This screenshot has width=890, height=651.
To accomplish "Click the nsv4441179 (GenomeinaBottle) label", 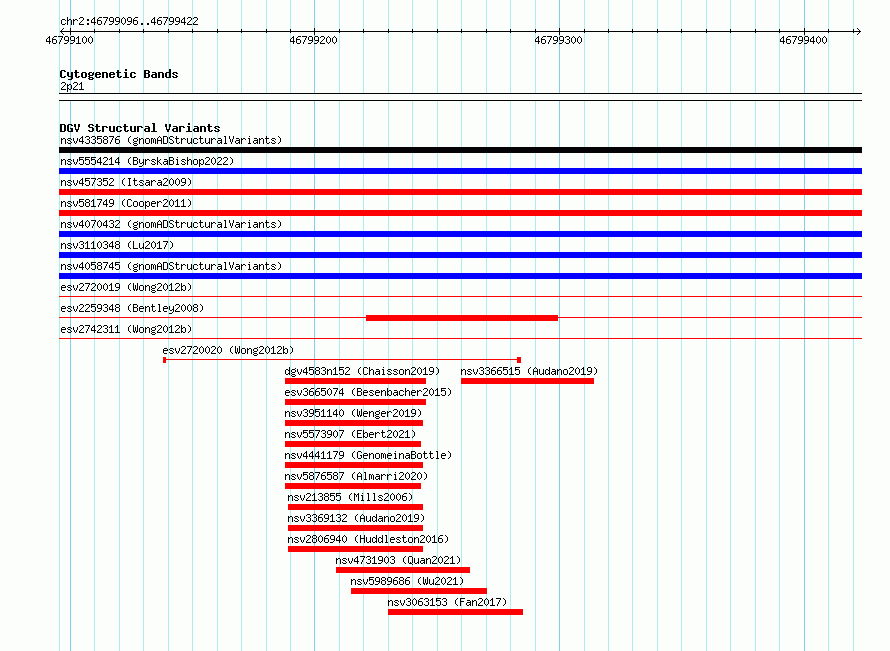I will click(x=368, y=455).
